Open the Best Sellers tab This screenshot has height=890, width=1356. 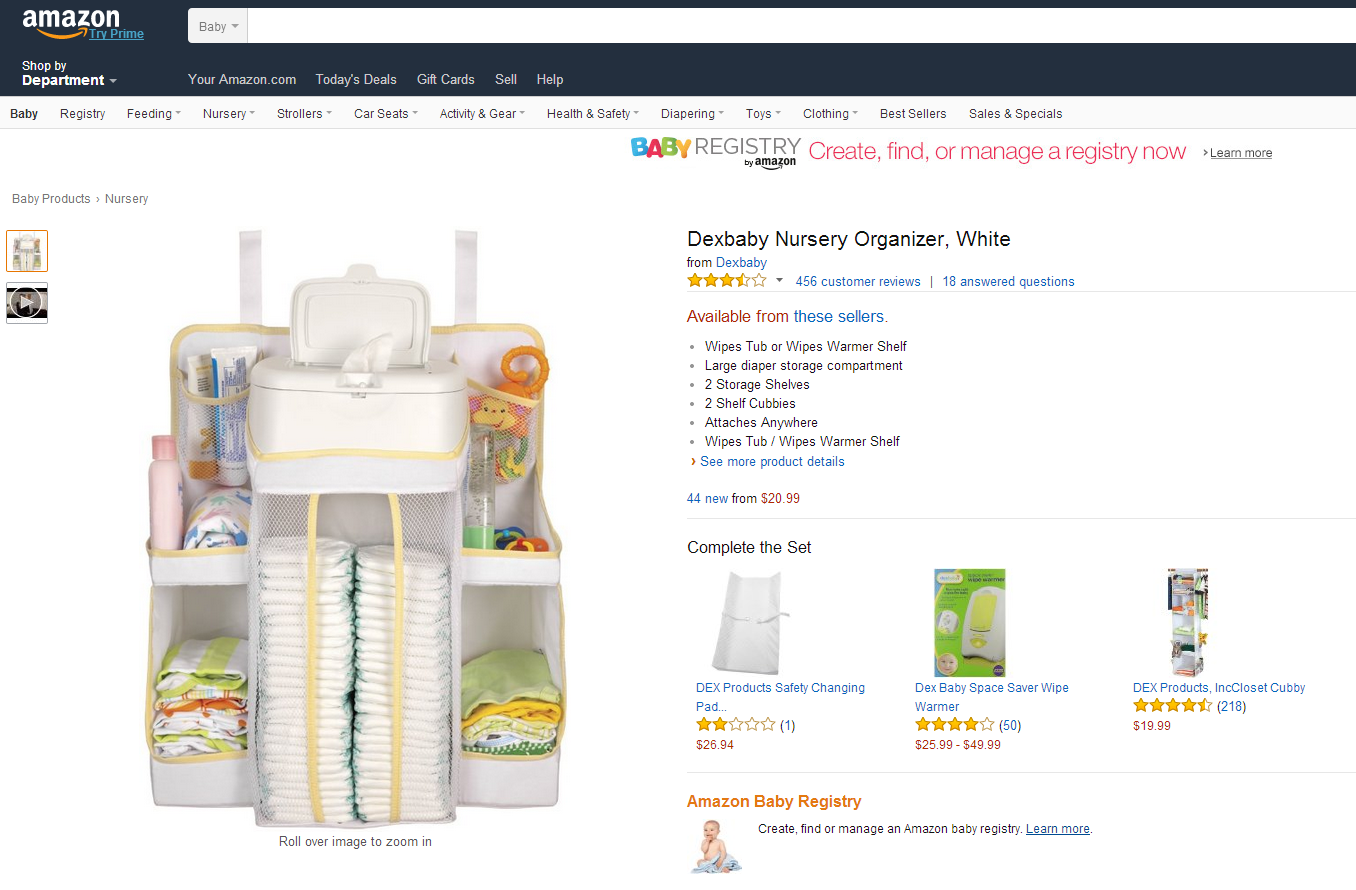[x=913, y=114]
